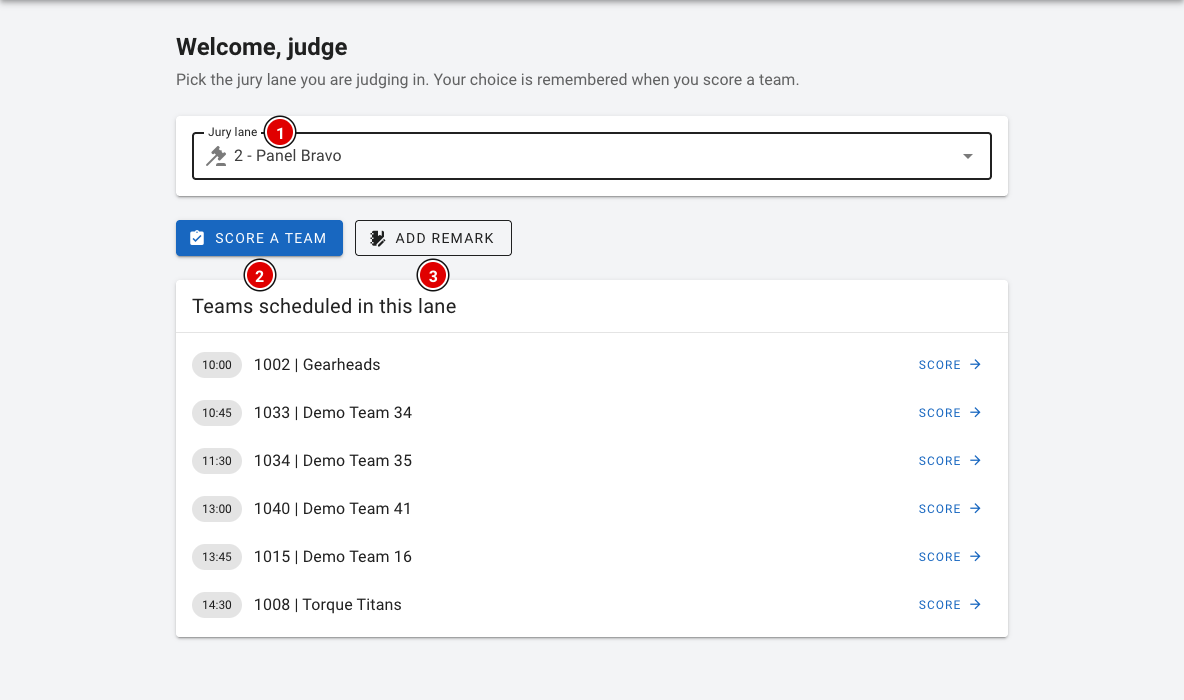
Task: Click the 14:30 time chip
Action: pyautogui.click(x=217, y=604)
